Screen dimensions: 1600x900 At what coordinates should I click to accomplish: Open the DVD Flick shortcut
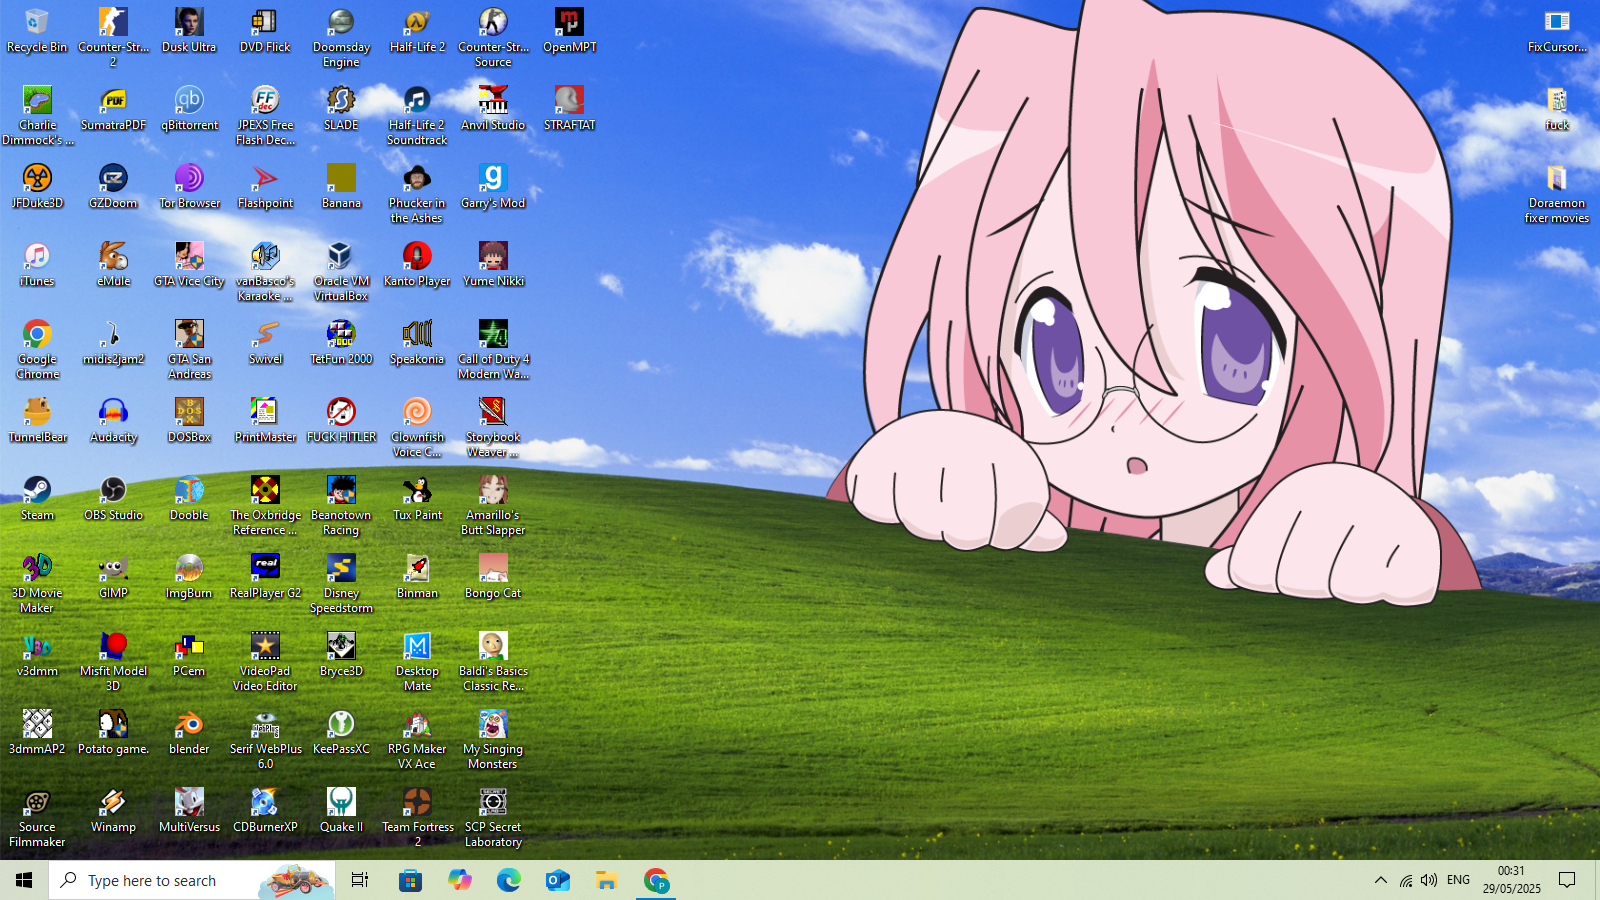click(265, 31)
